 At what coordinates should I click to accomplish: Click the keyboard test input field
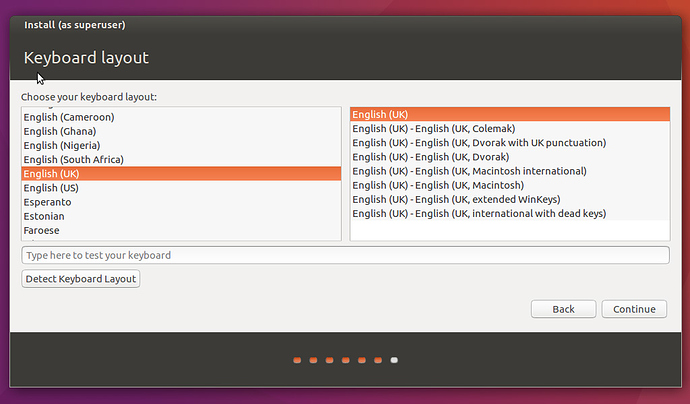pos(345,255)
